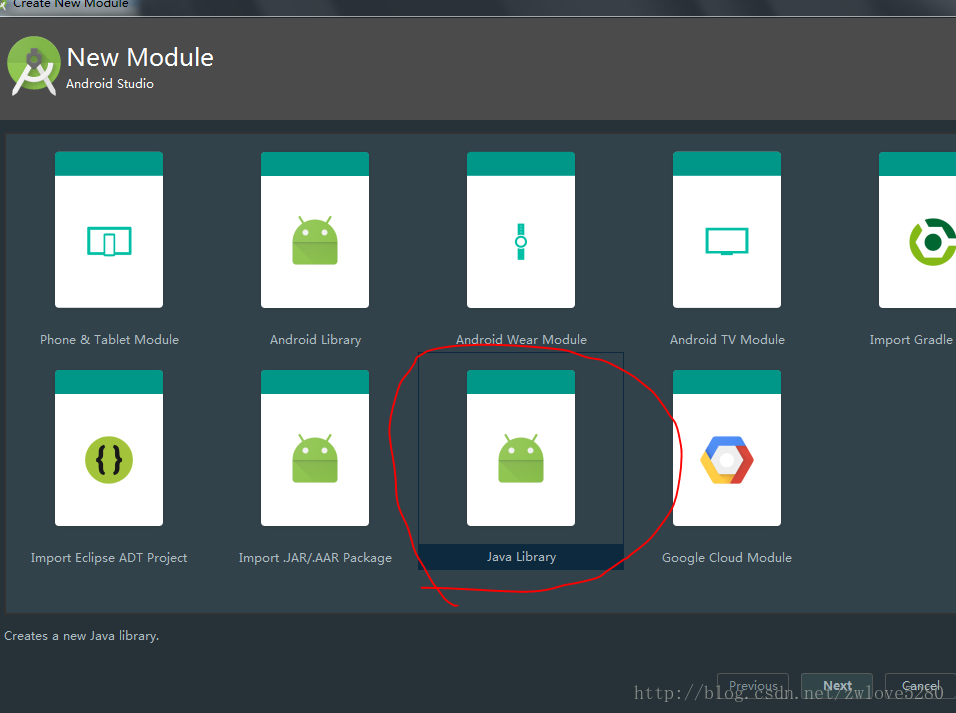Choose Import .JAR/.AAR Package android icon
956x713 pixels.
coord(315,459)
